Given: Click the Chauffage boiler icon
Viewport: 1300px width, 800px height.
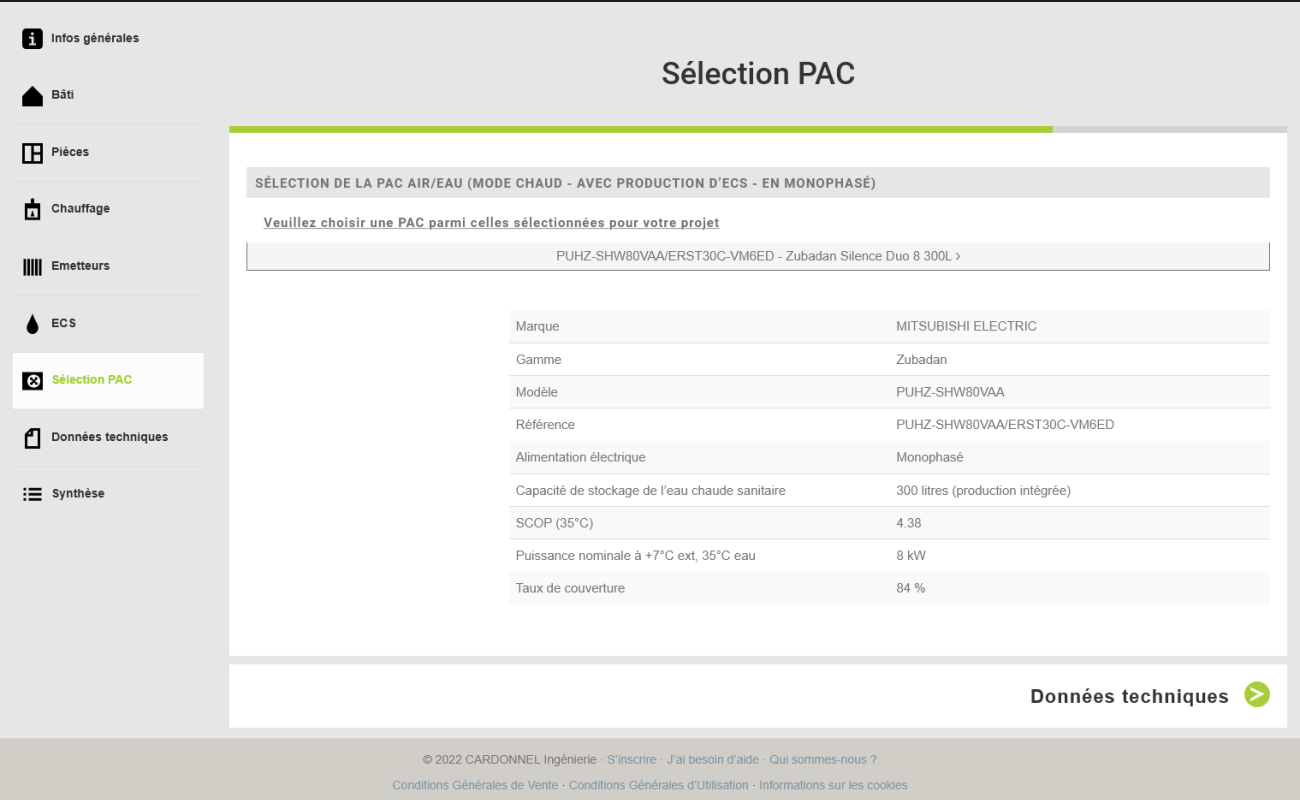Looking at the screenshot, I should point(33,210).
